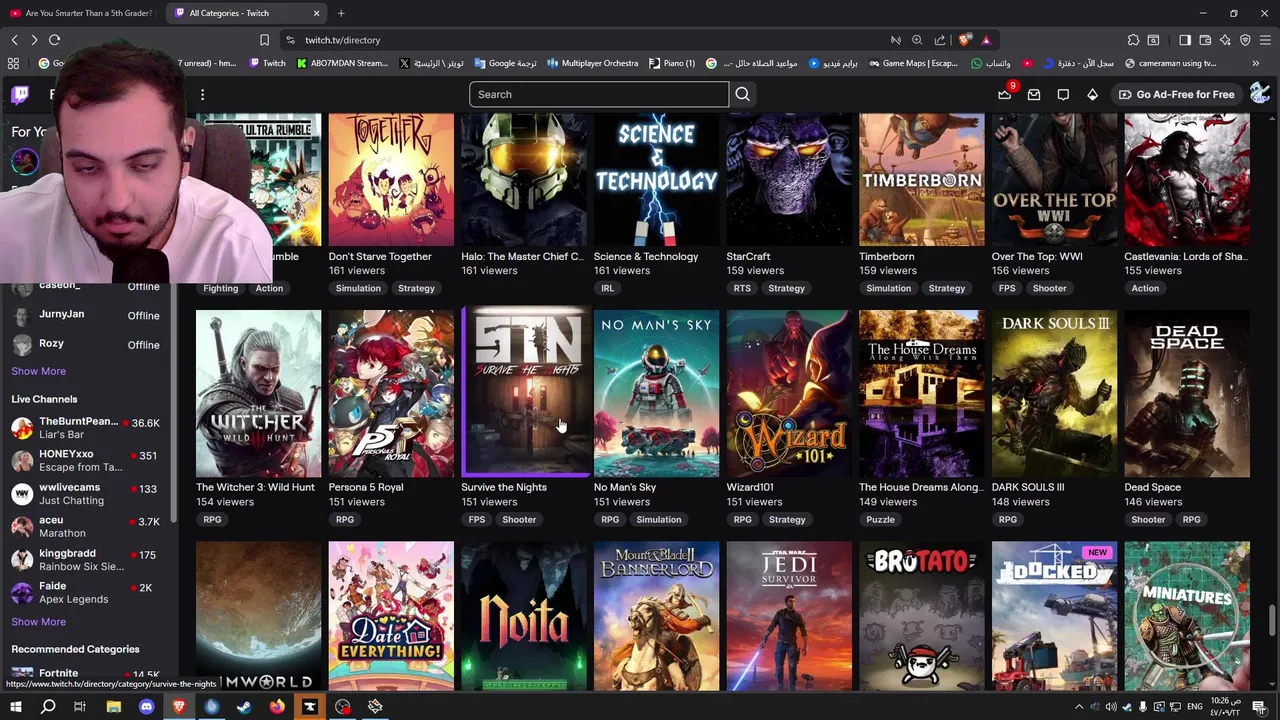This screenshot has width=1280, height=720.
Task: Click the Brave Rewards triangle icon
Action: pyautogui.click(x=986, y=40)
